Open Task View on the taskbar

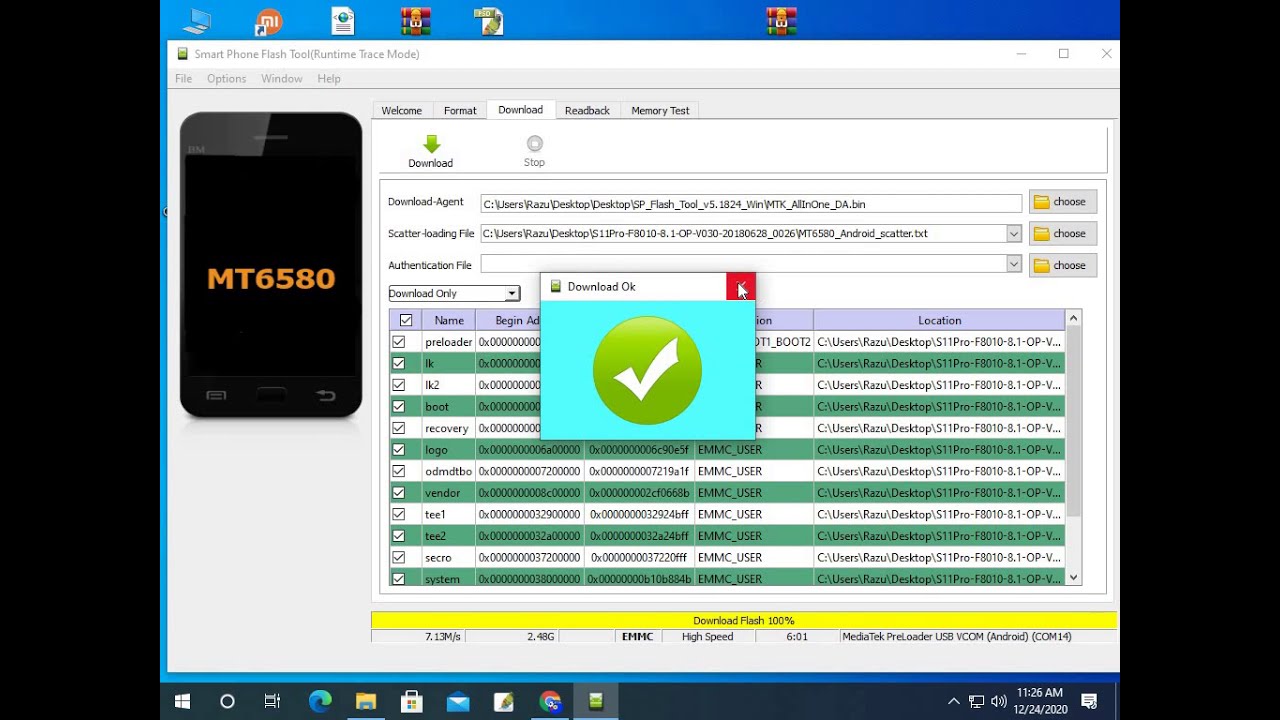(272, 702)
